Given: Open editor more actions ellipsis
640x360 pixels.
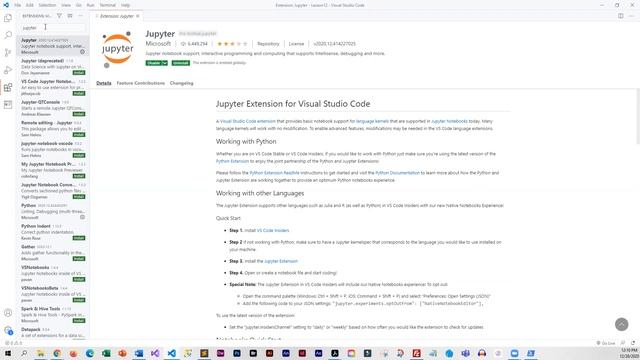Looking at the screenshot, I should (x=631, y=16).
